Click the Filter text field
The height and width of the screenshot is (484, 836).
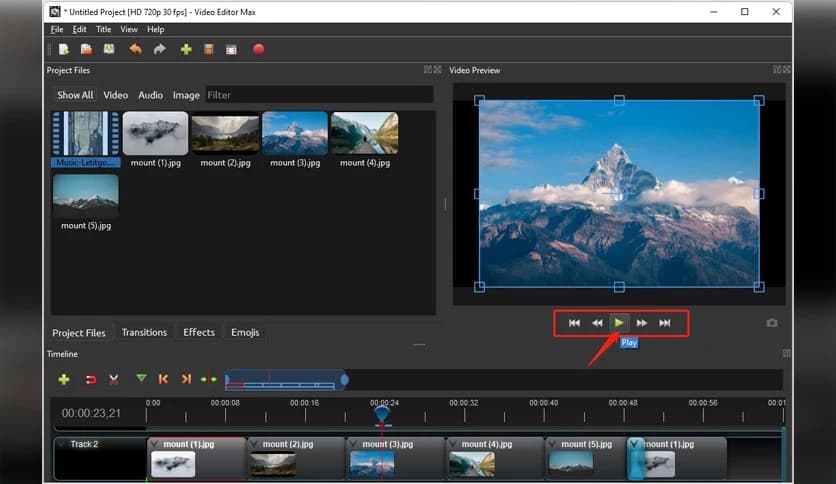click(319, 95)
